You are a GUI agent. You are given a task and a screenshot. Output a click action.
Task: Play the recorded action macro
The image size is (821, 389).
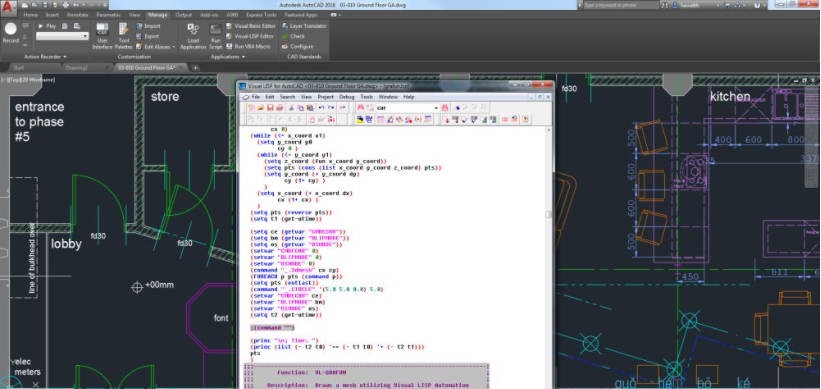coord(47,26)
